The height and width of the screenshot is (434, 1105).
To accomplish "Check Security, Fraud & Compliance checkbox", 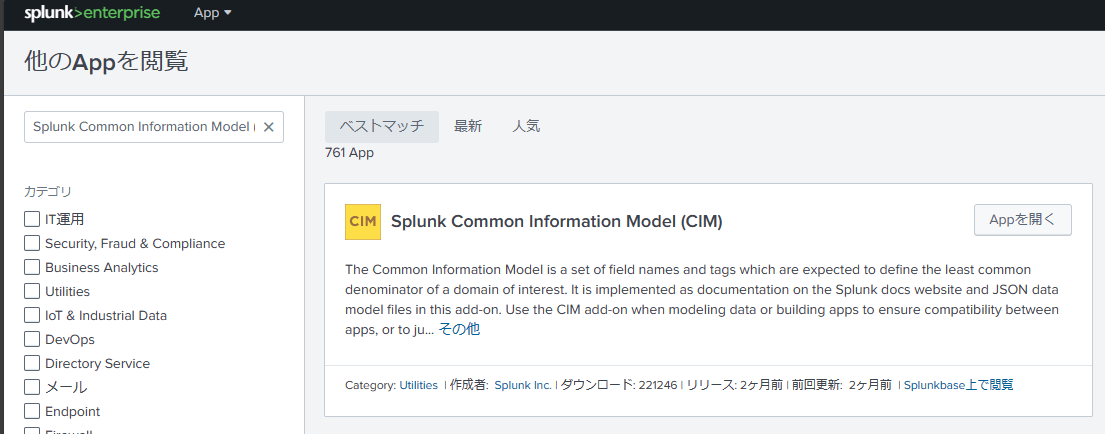I will click(32, 243).
